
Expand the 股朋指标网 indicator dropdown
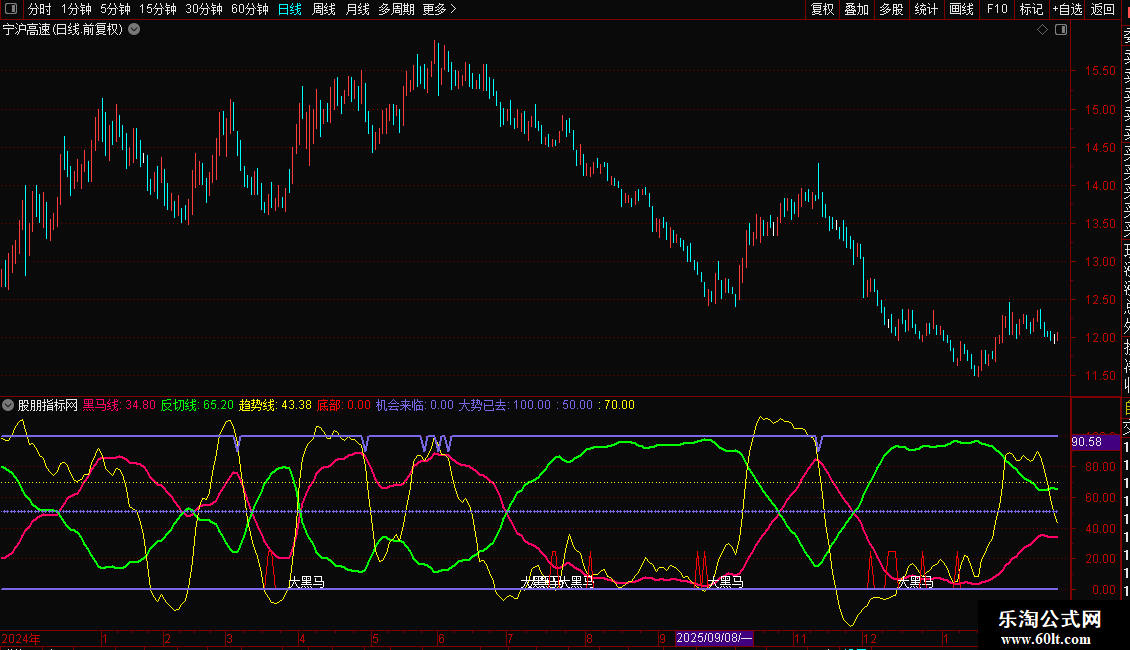tap(9, 405)
